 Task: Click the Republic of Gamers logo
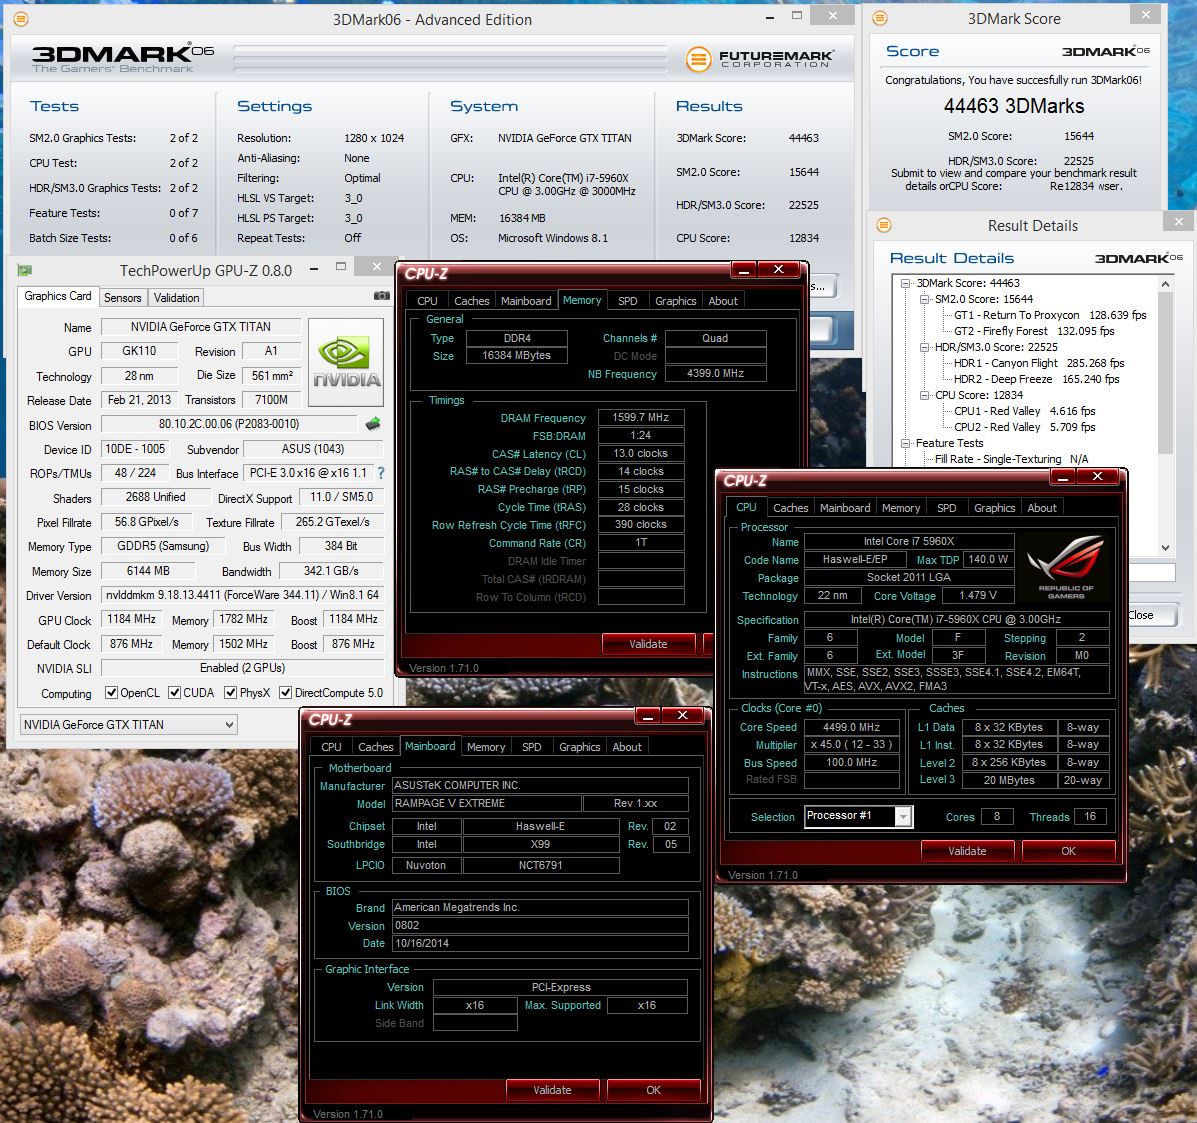click(1066, 566)
